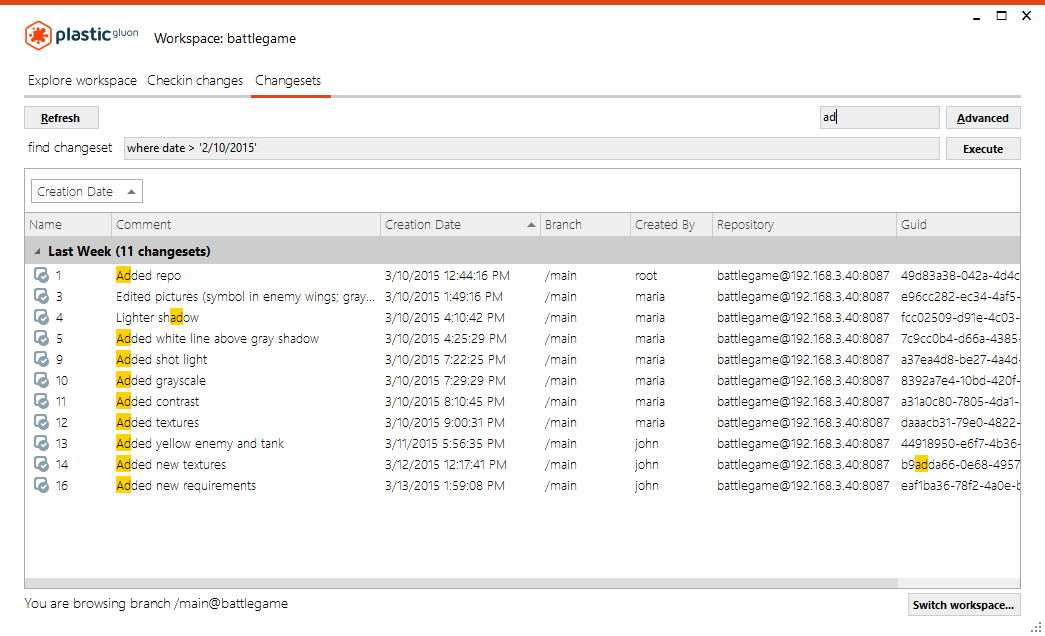Select 'Added white line above gray shadow'
1045x636 pixels.
point(217,338)
